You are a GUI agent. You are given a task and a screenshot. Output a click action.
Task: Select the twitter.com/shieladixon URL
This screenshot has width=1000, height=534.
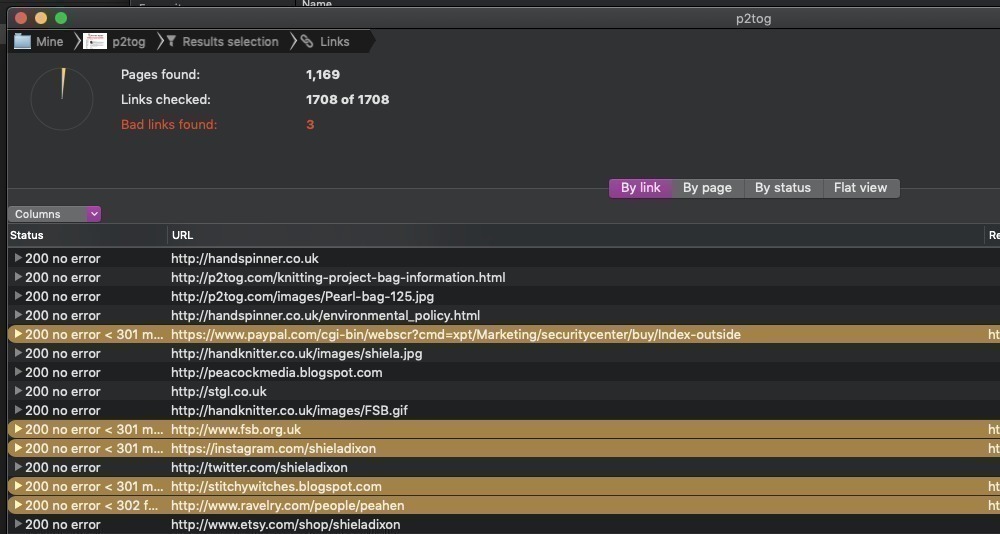click(259, 467)
